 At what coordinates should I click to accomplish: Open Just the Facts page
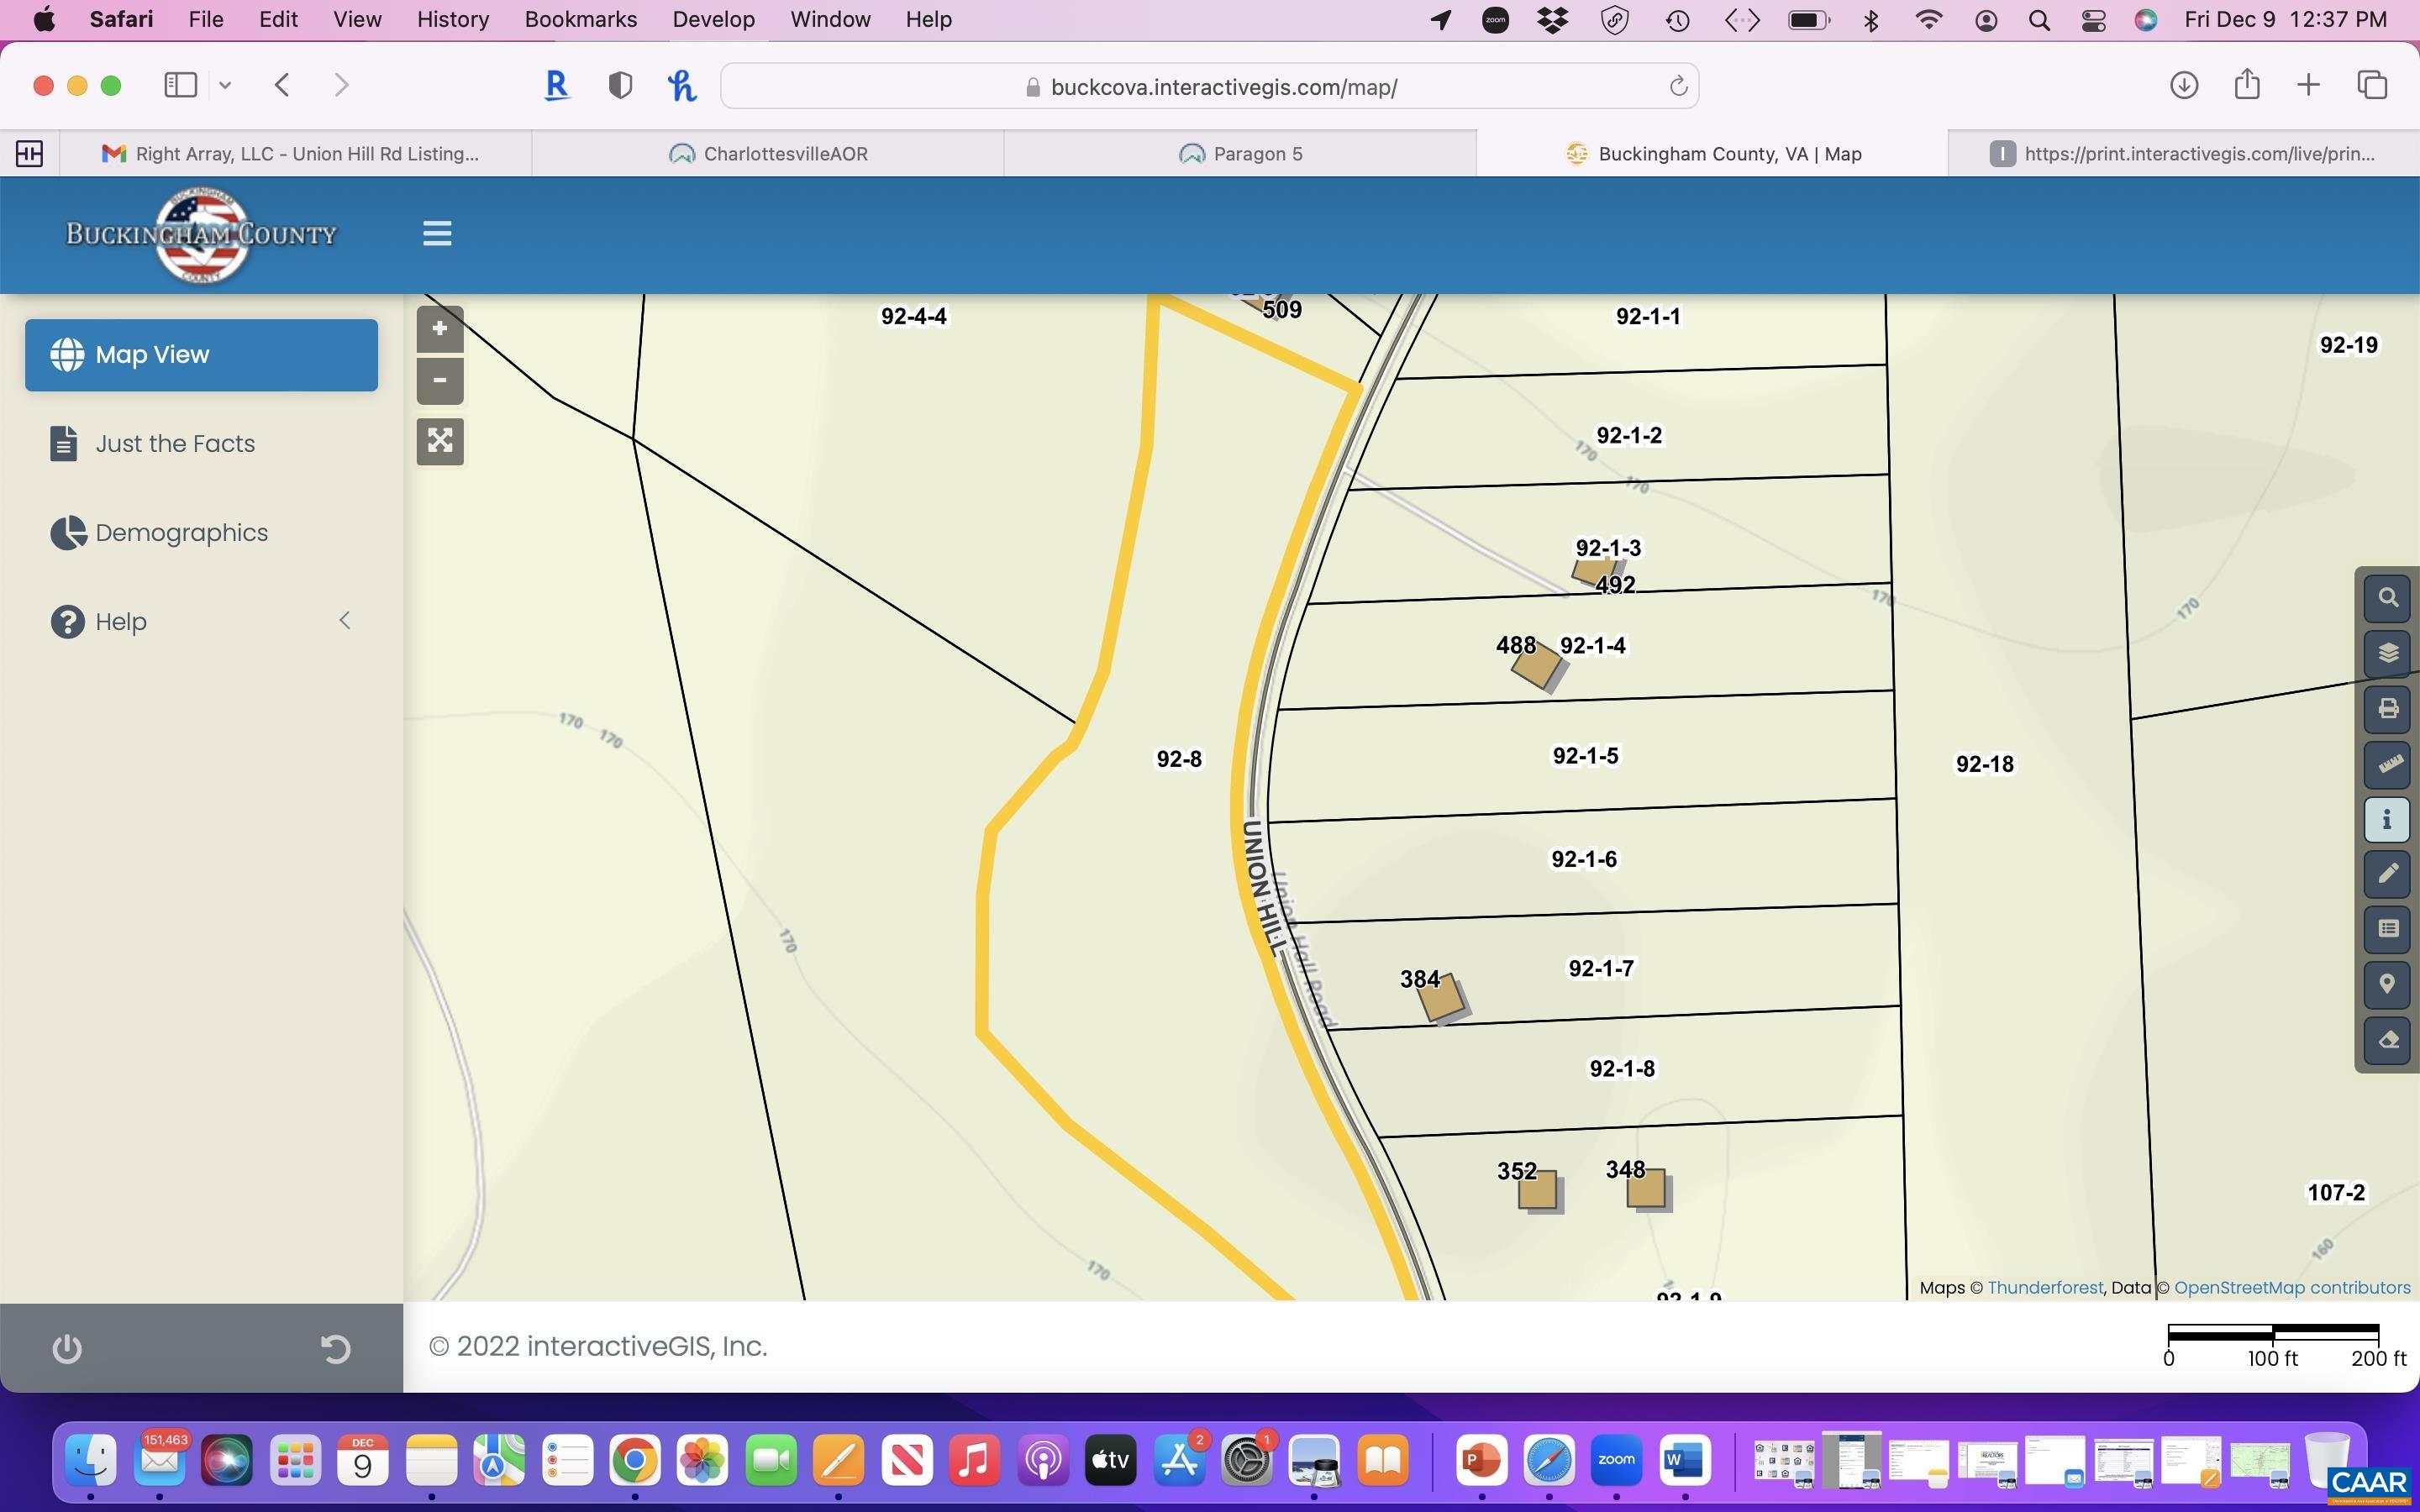[x=175, y=444]
